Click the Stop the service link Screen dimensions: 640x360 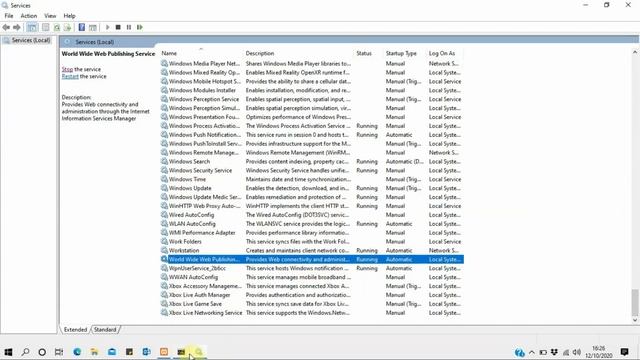(x=67, y=69)
